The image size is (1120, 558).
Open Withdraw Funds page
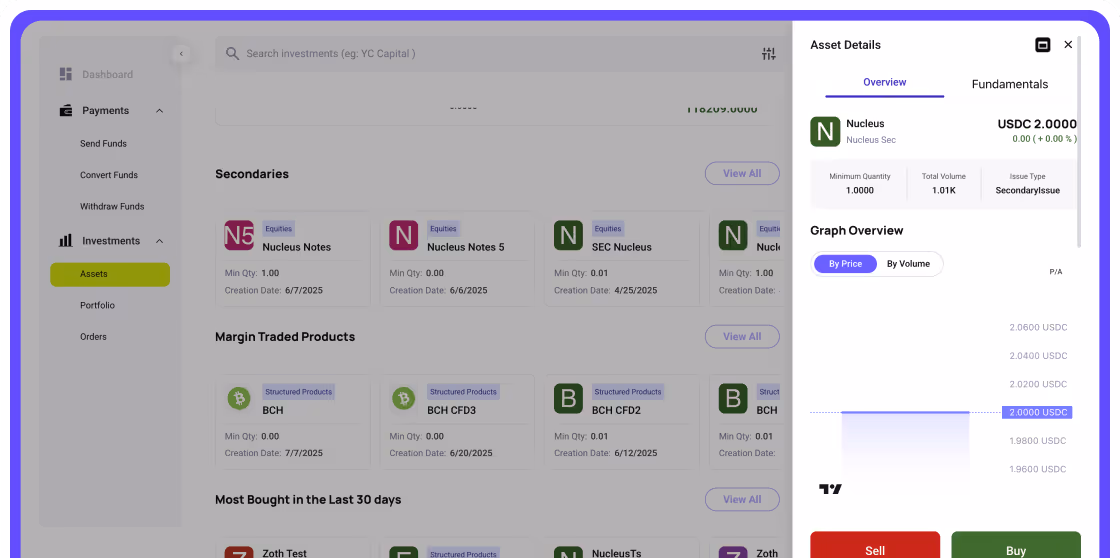click(x=112, y=206)
